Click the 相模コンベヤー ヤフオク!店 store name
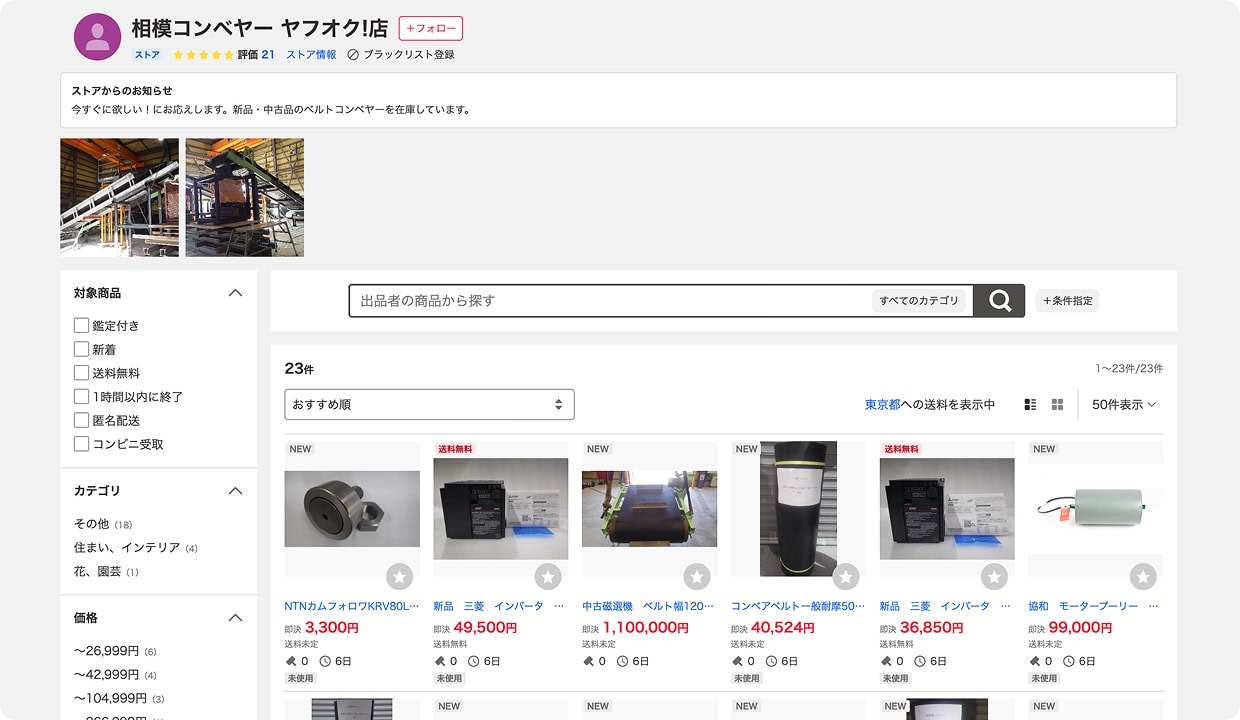The height and width of the screenshot is (720, 1240). tap(260, 28)
